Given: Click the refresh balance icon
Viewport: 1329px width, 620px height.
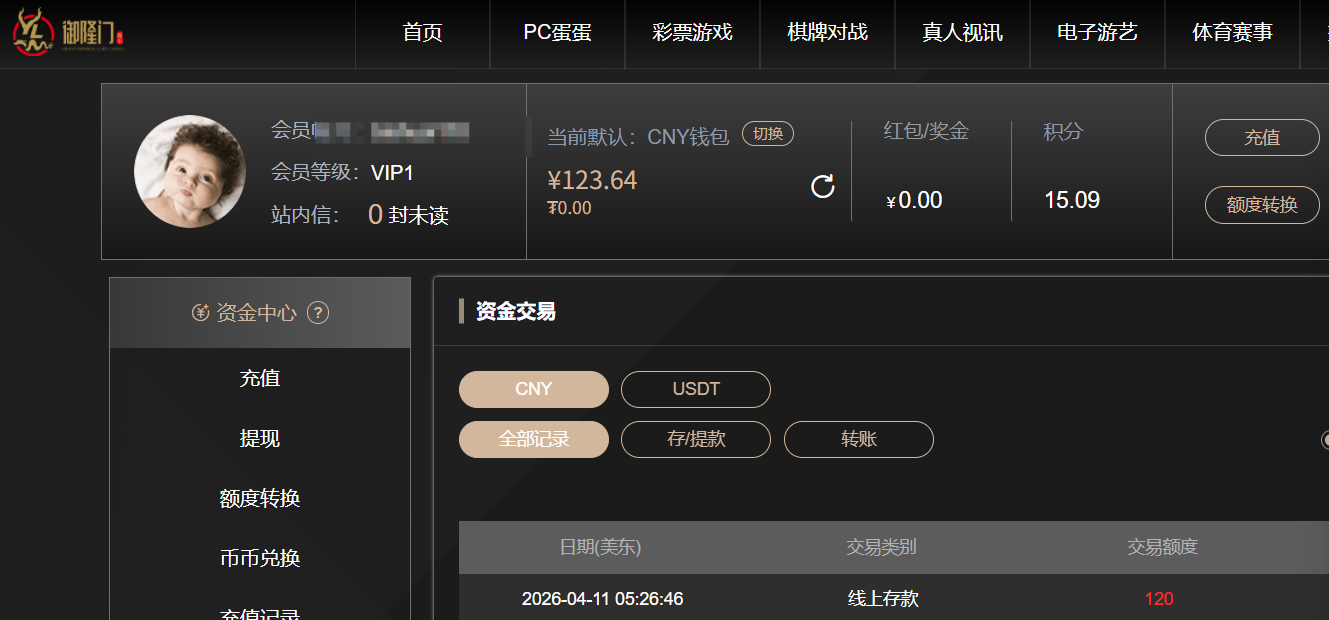Looking at the screenshot, I should pos(822,187).
